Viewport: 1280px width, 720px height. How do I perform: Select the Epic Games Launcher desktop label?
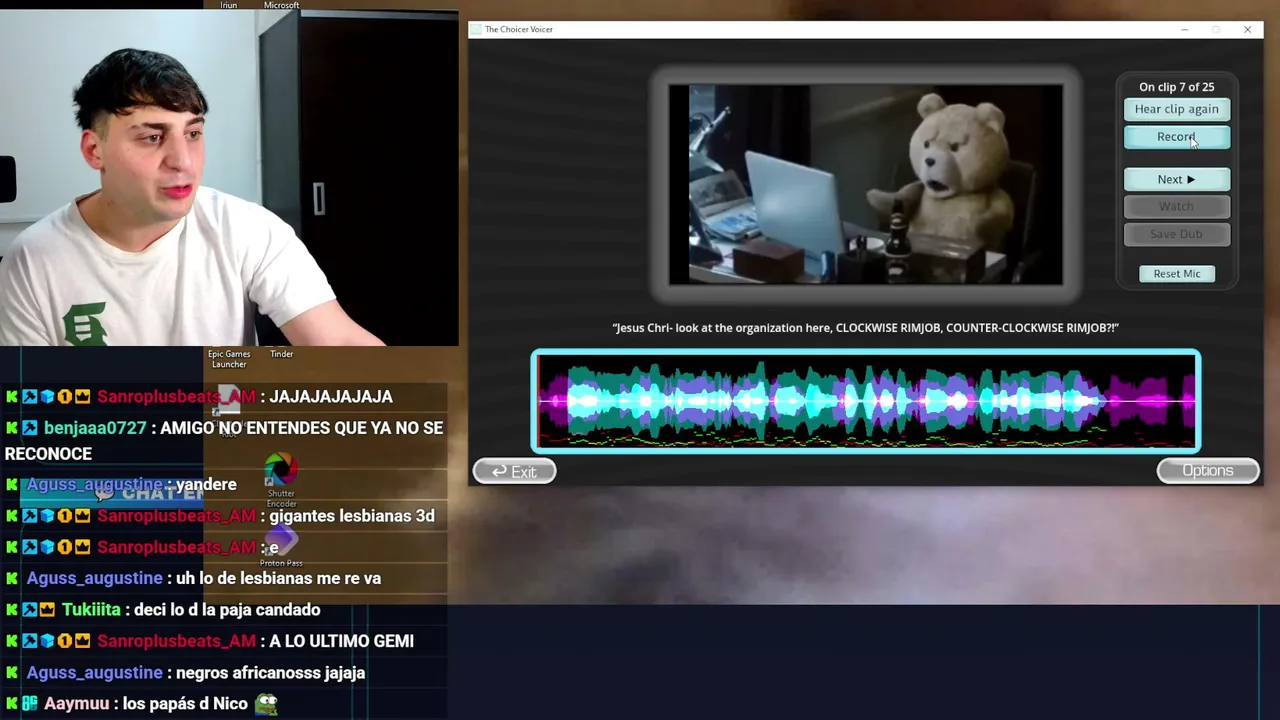click(229, 359)
